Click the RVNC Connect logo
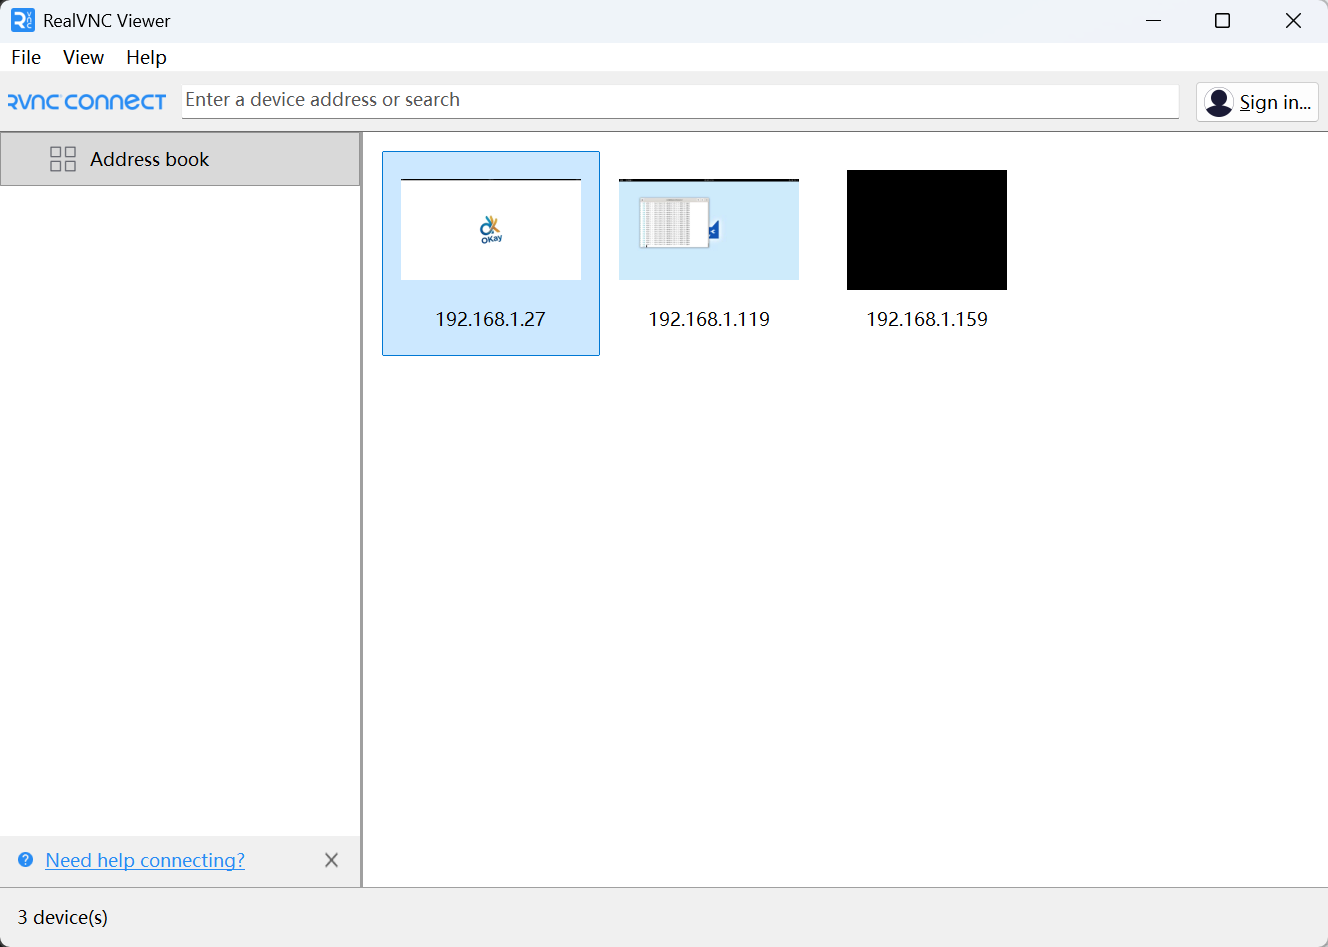 [86, 102]
